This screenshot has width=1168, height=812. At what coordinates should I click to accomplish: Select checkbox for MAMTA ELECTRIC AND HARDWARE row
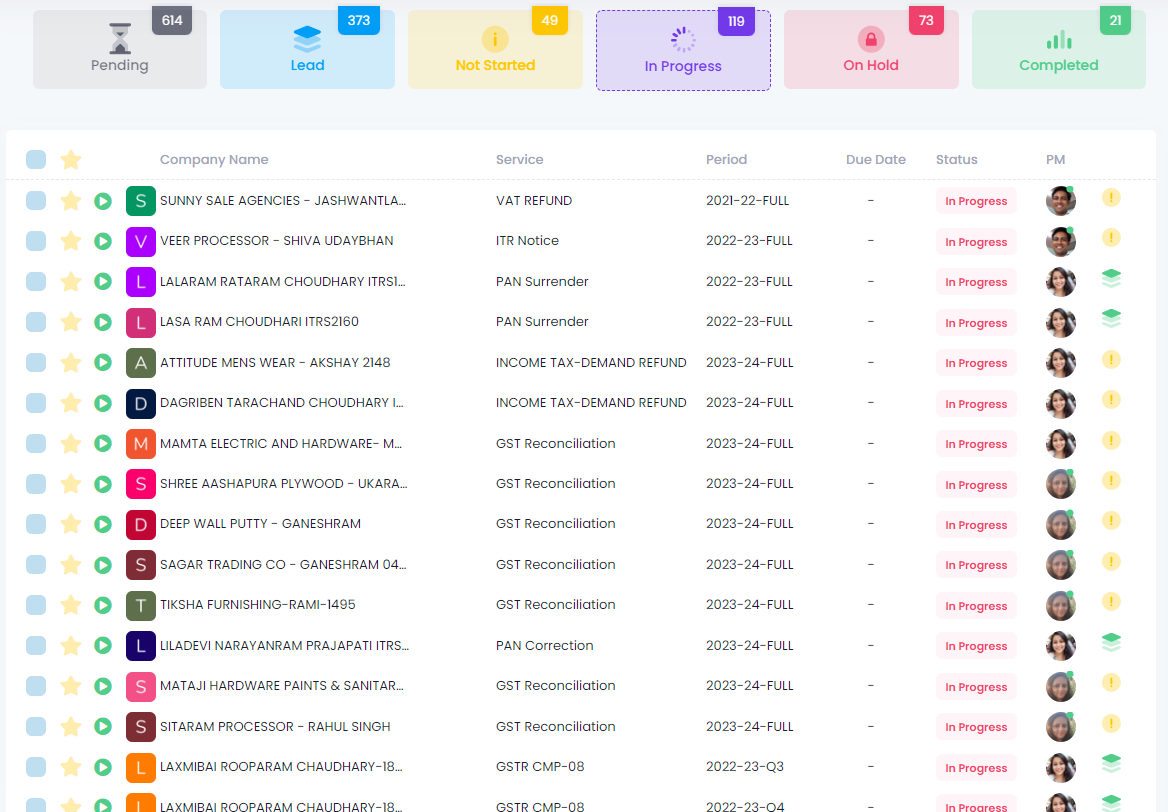(36, 443)
